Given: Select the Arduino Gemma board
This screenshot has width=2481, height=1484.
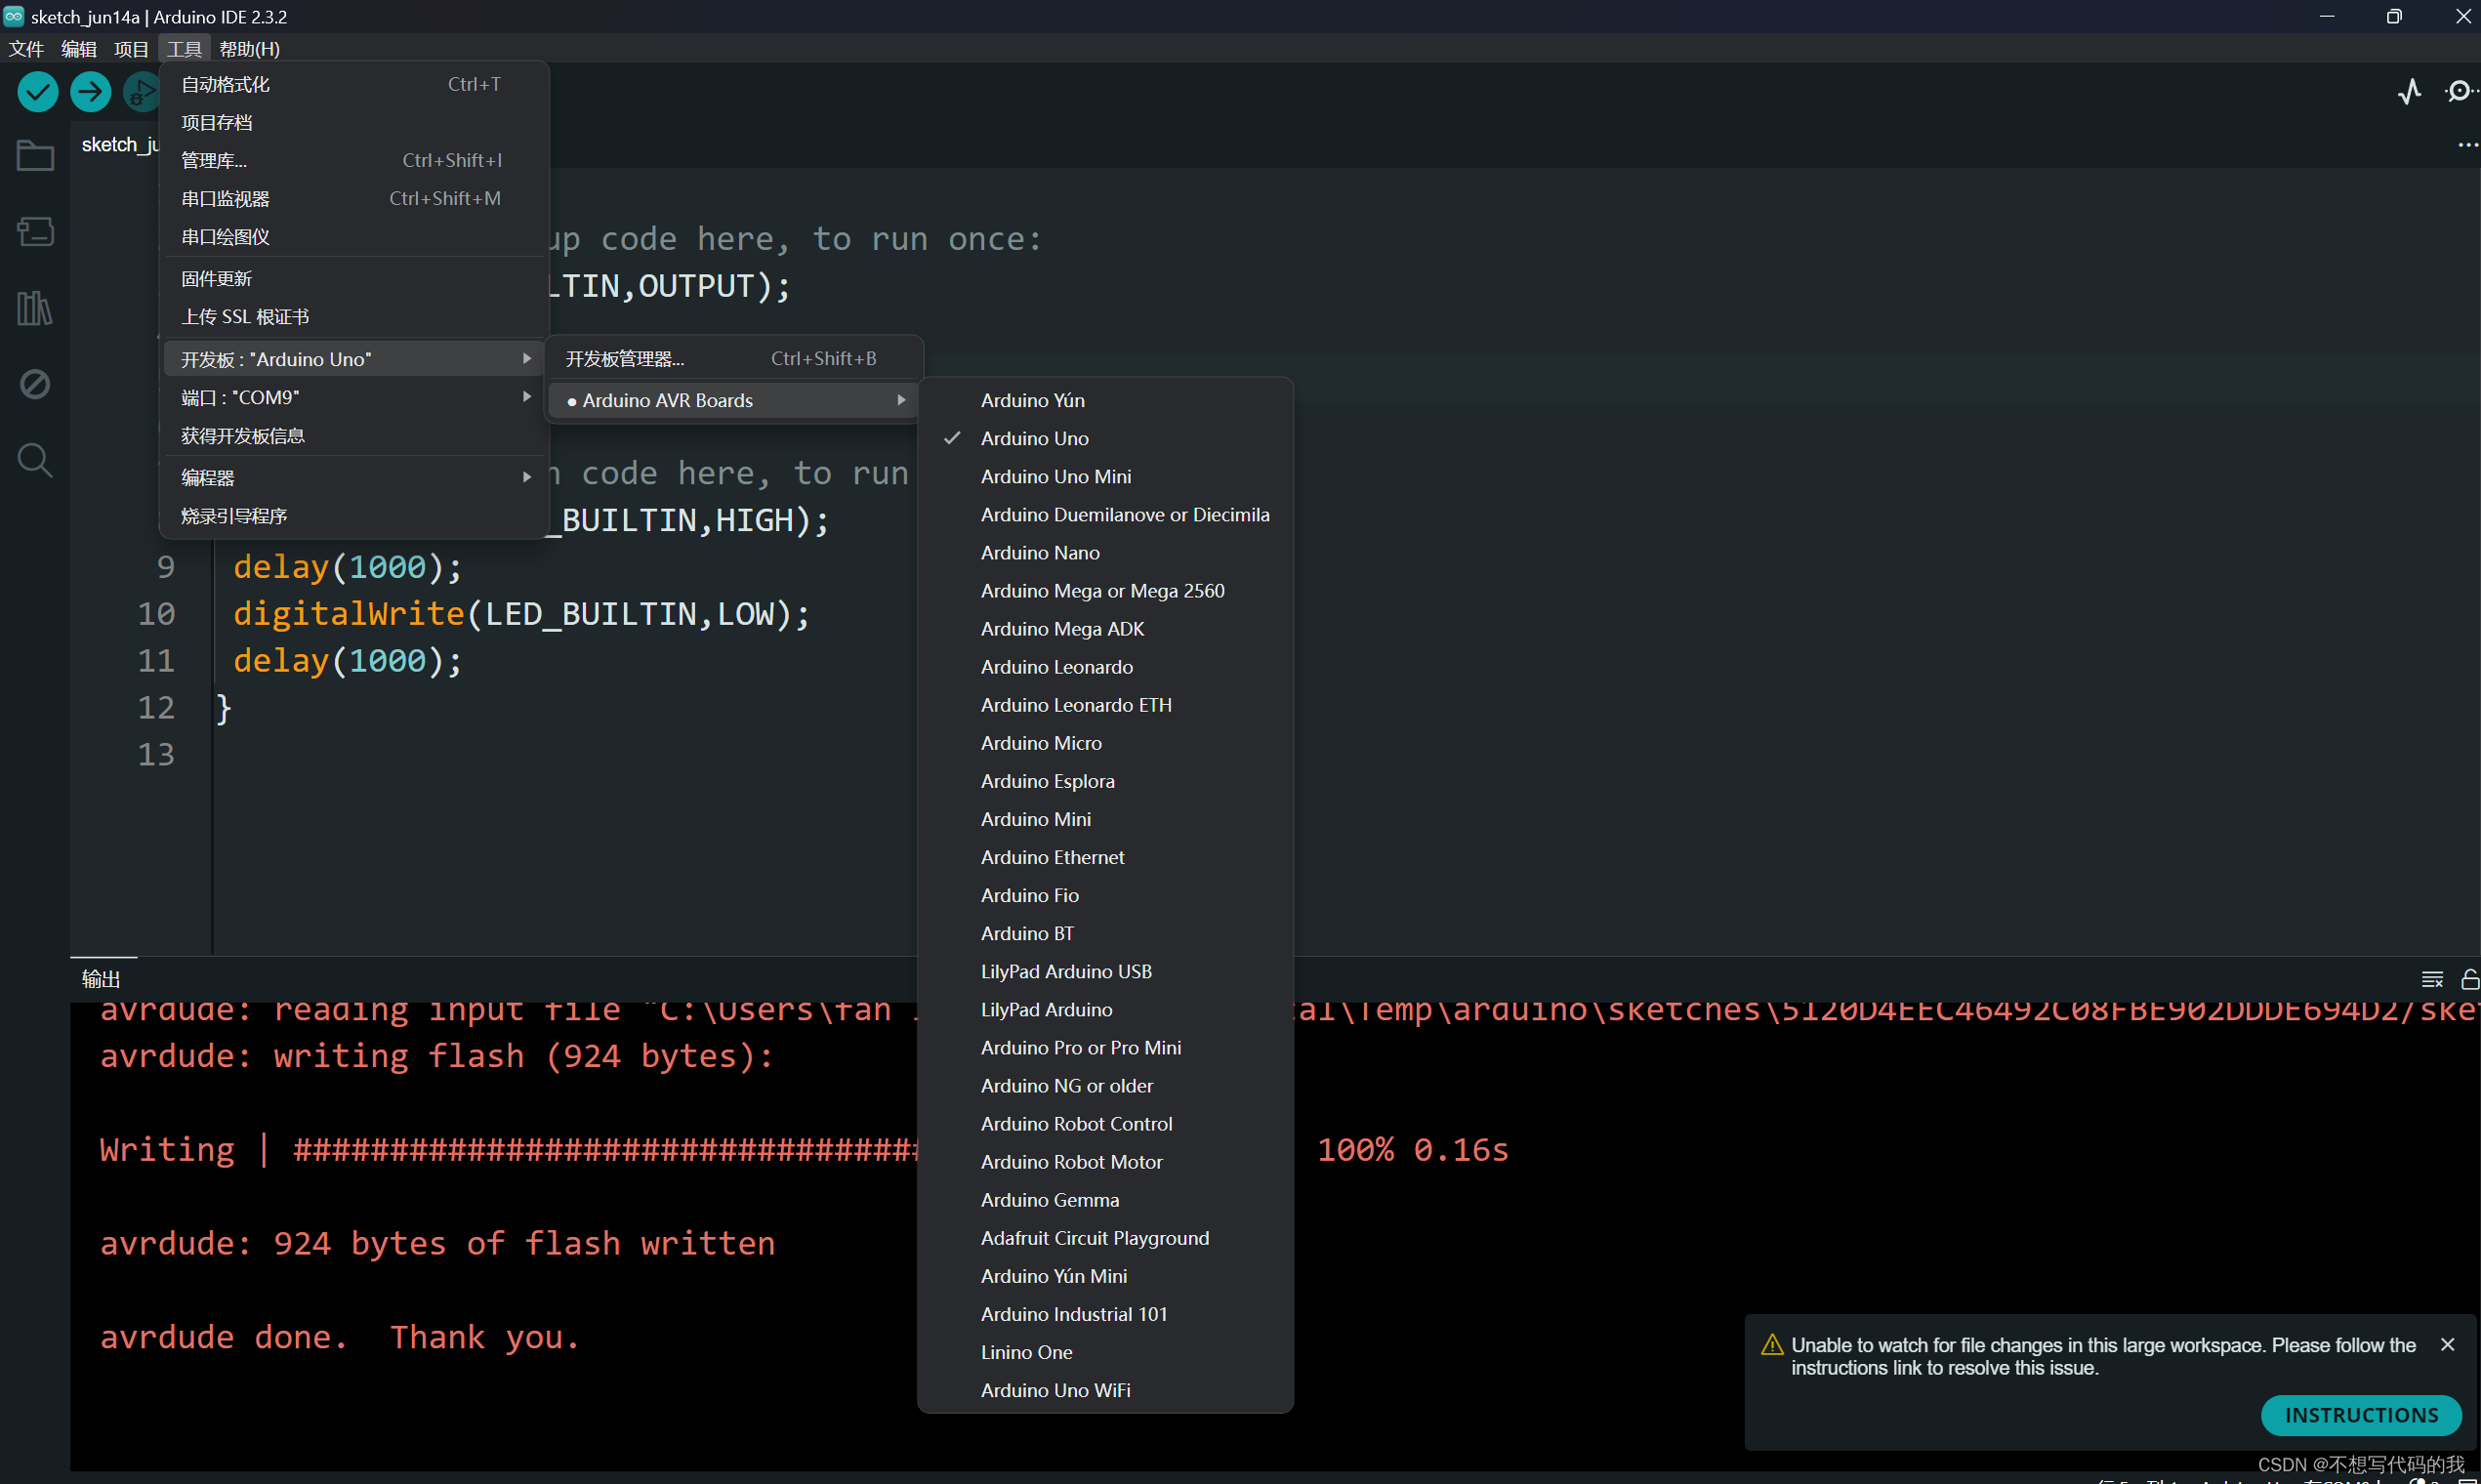Looking at the screenshot, I should [x=1105, y=1200].
